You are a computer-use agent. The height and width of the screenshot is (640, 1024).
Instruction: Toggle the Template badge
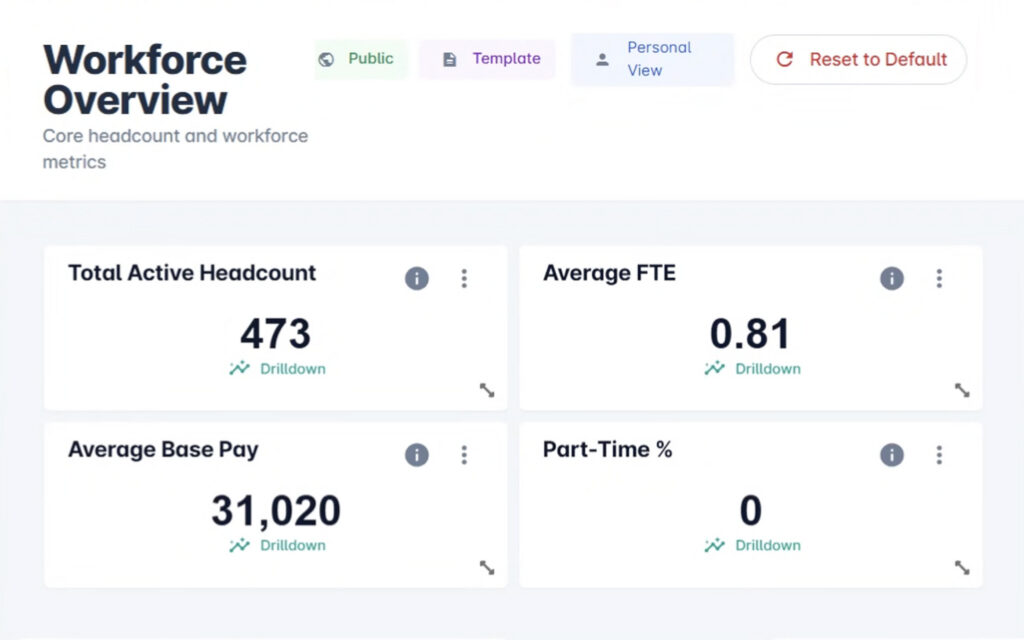[488, 59]
